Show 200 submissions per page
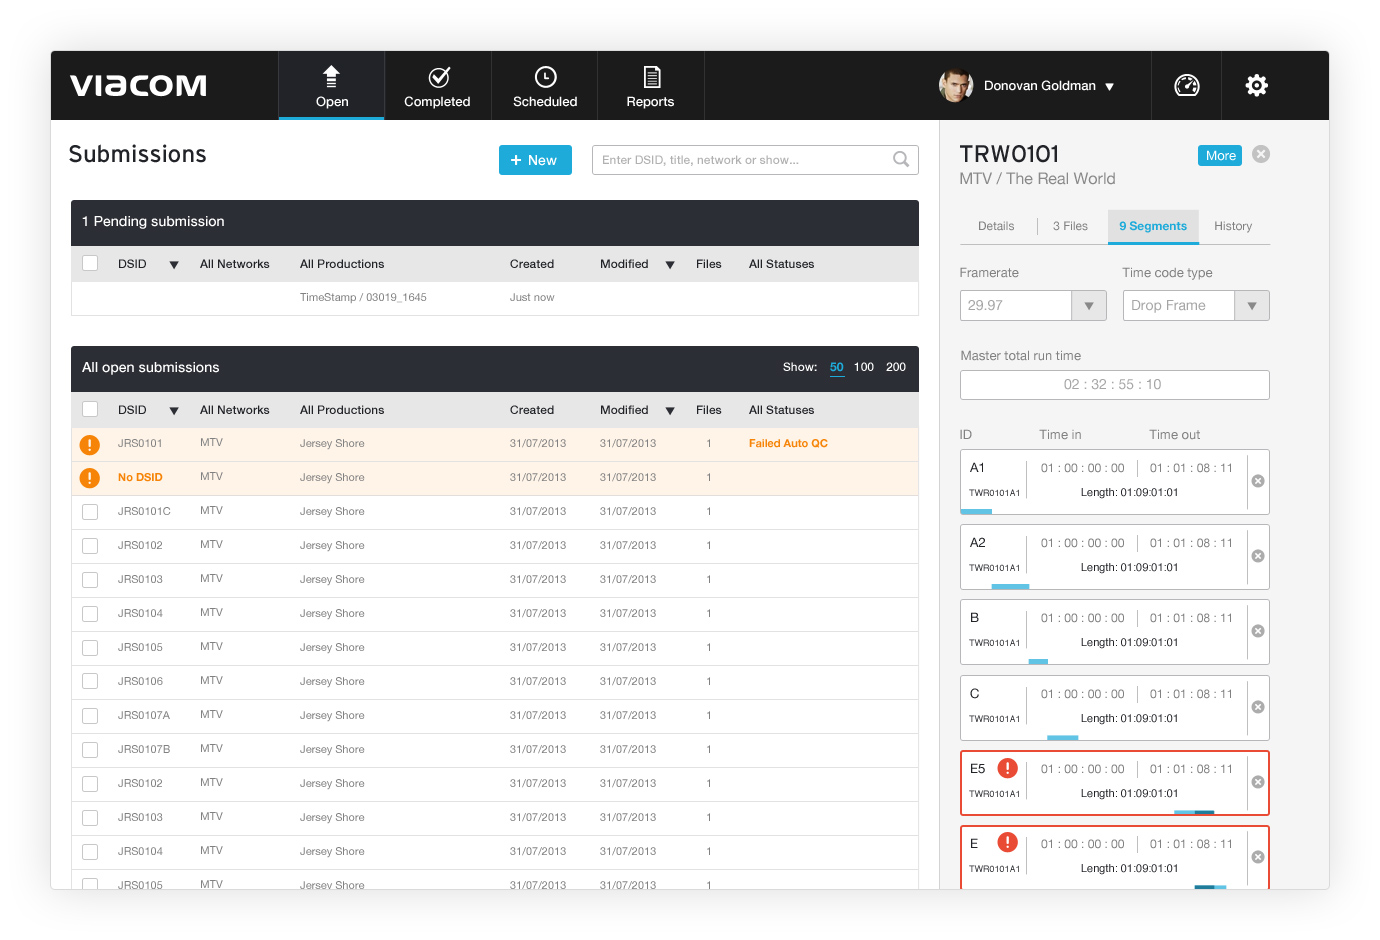The image size is (1380, 940). tap(896, 367)
